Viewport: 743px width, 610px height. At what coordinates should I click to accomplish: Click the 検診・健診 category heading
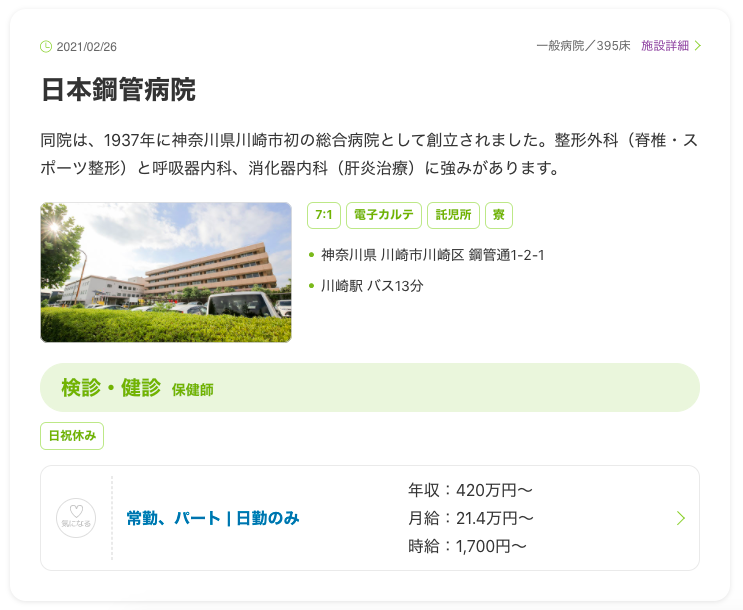(111, 388)
